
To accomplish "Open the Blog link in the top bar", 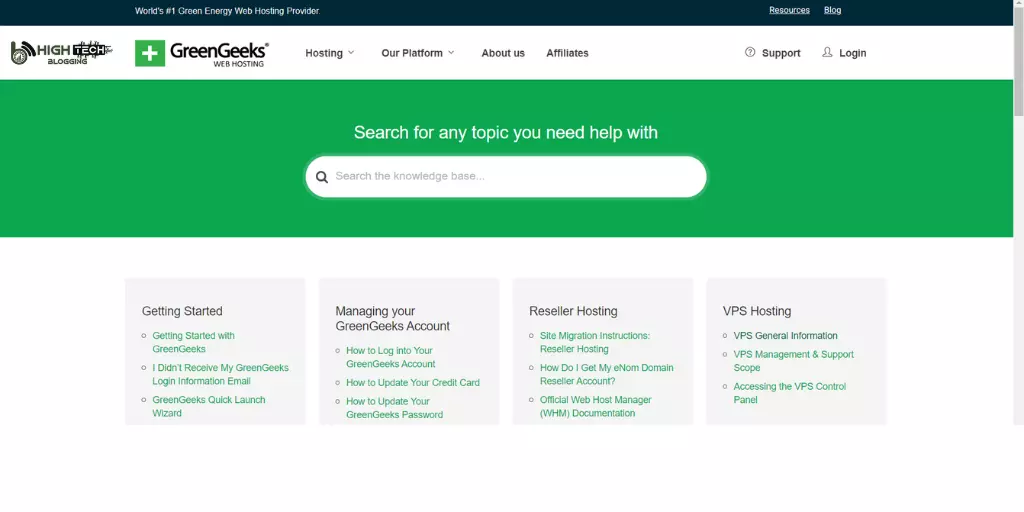I will pos(832,10).
